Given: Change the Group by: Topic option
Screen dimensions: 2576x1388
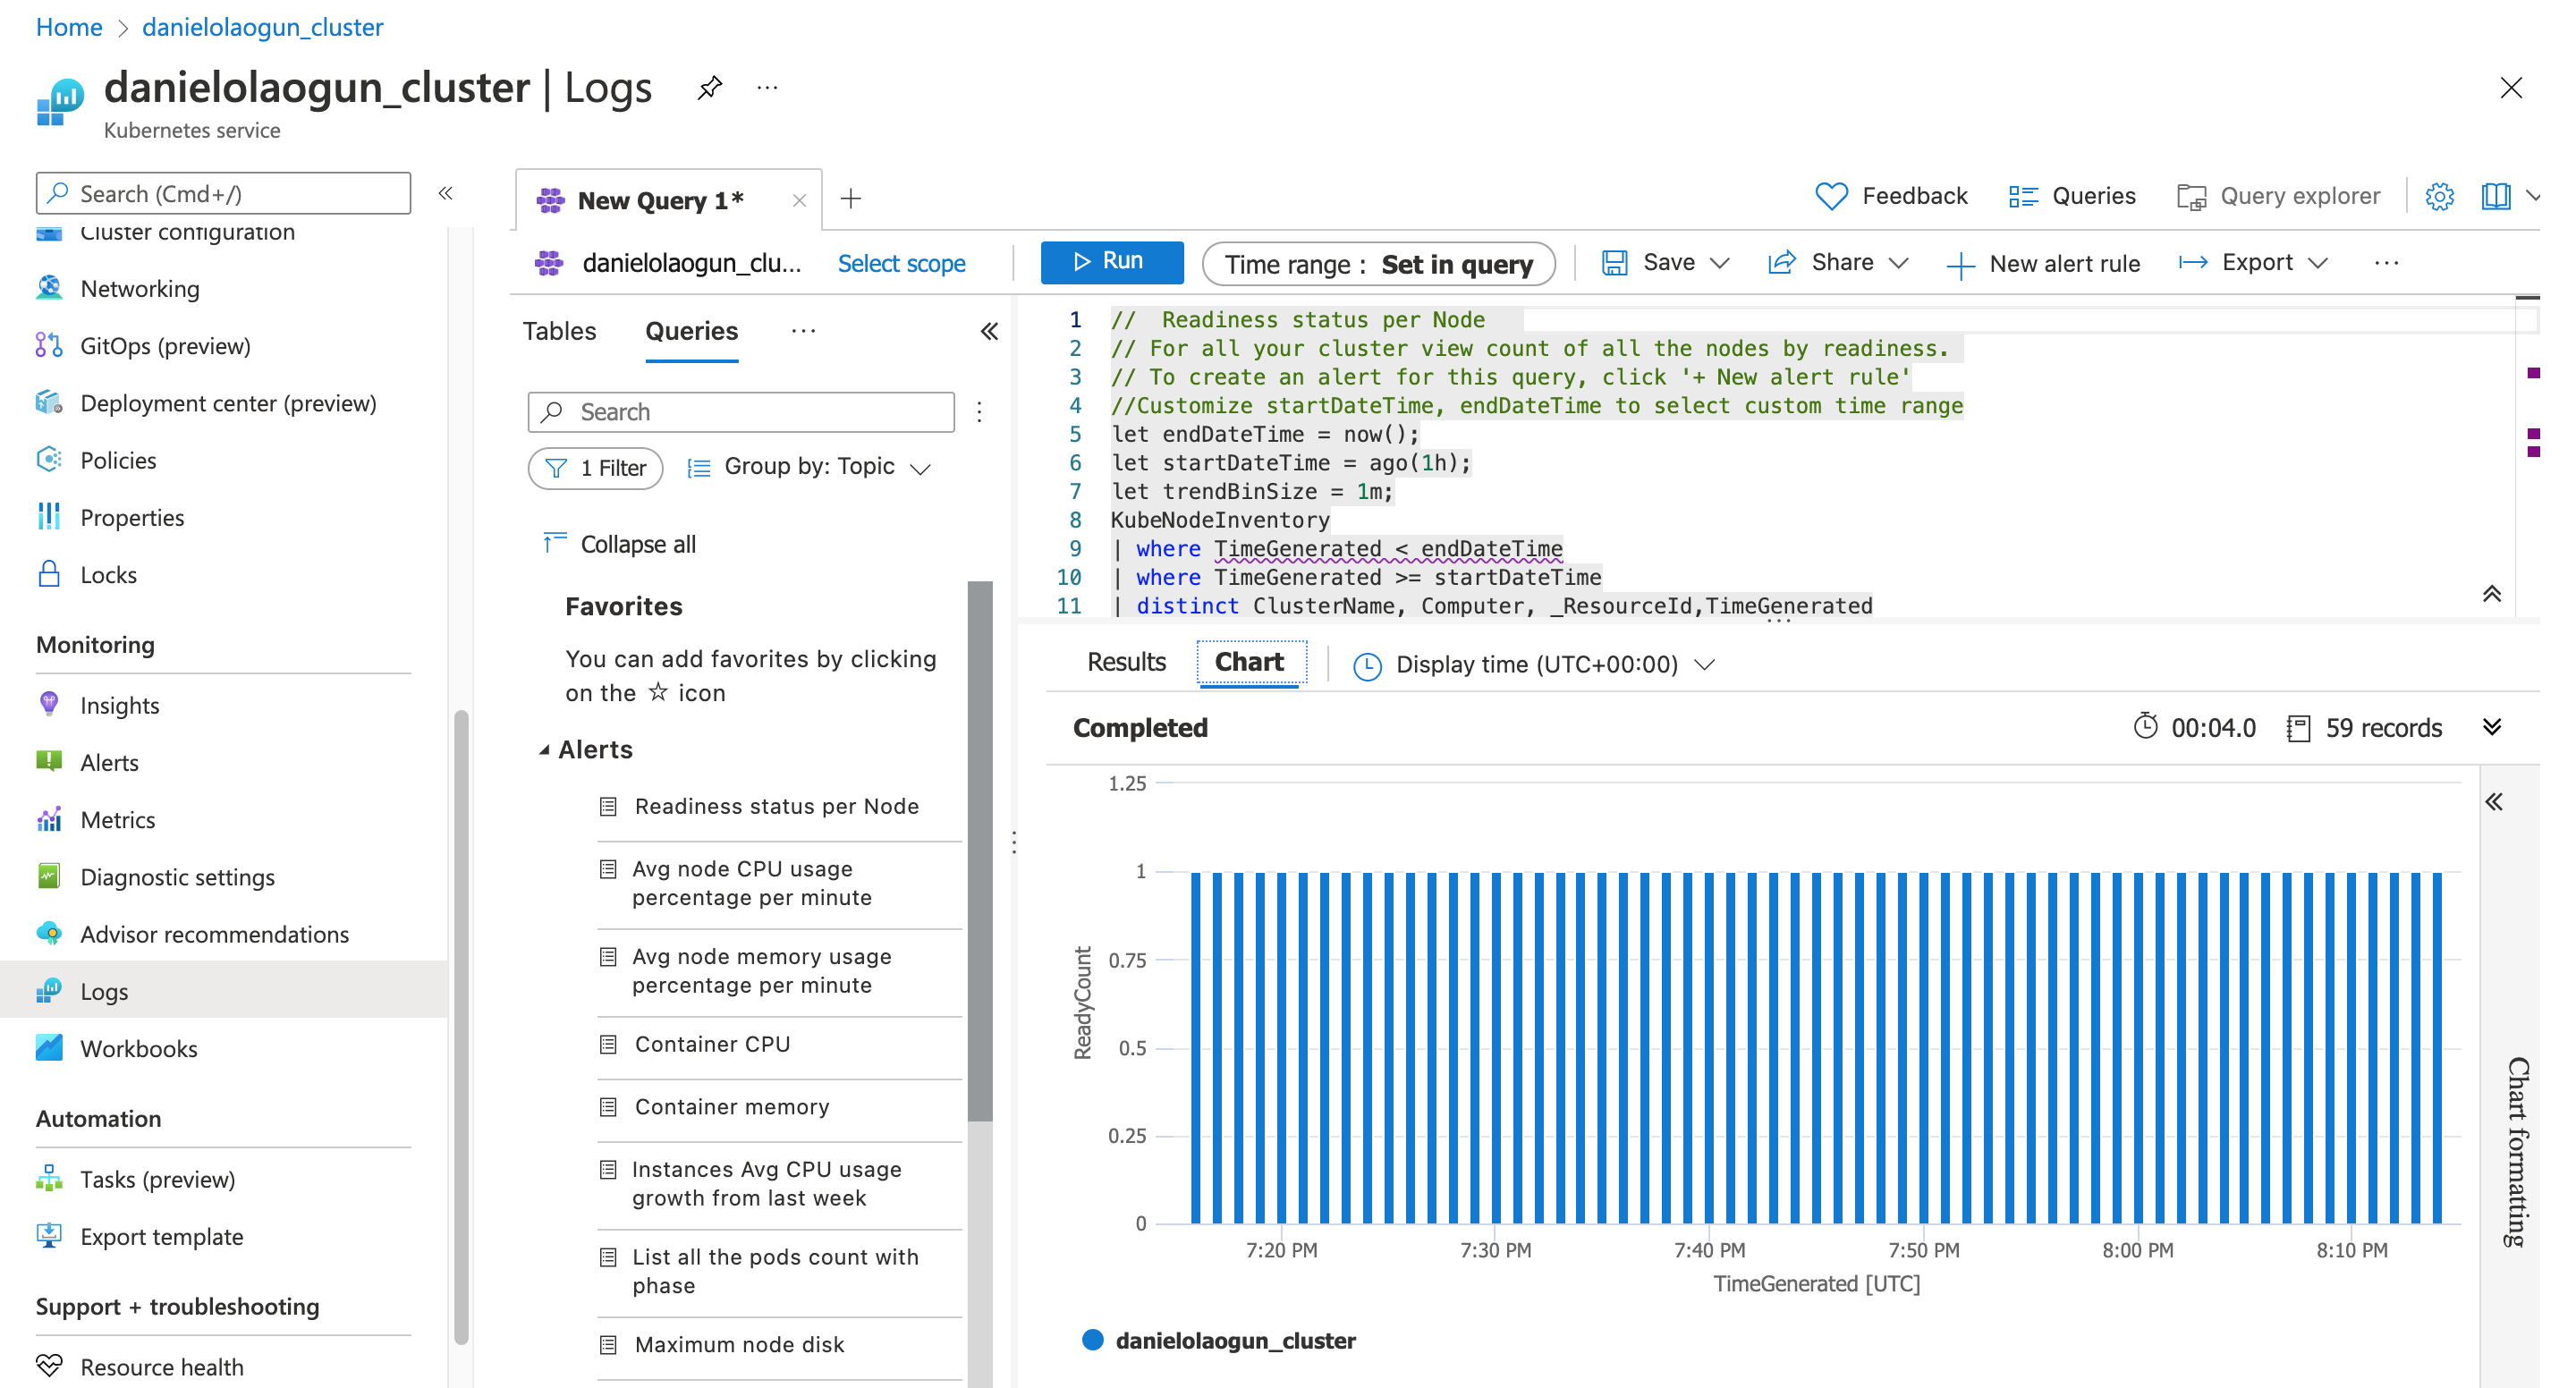Looking at the screenshot, I should coord(809,467).
